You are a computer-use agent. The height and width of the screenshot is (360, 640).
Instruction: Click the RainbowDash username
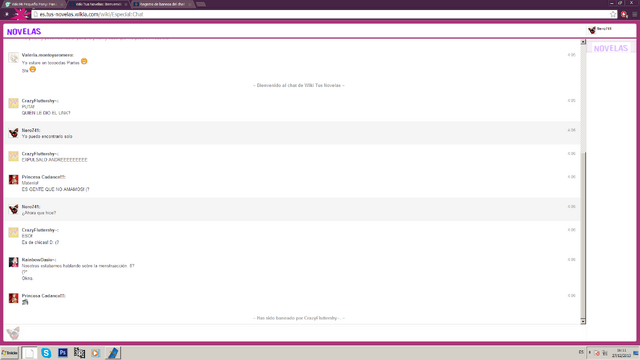click(x=38, y=260)
